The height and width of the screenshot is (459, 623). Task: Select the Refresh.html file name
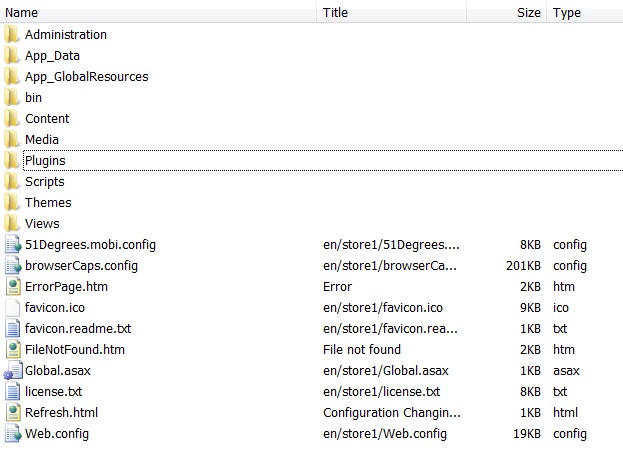[62, 413]
